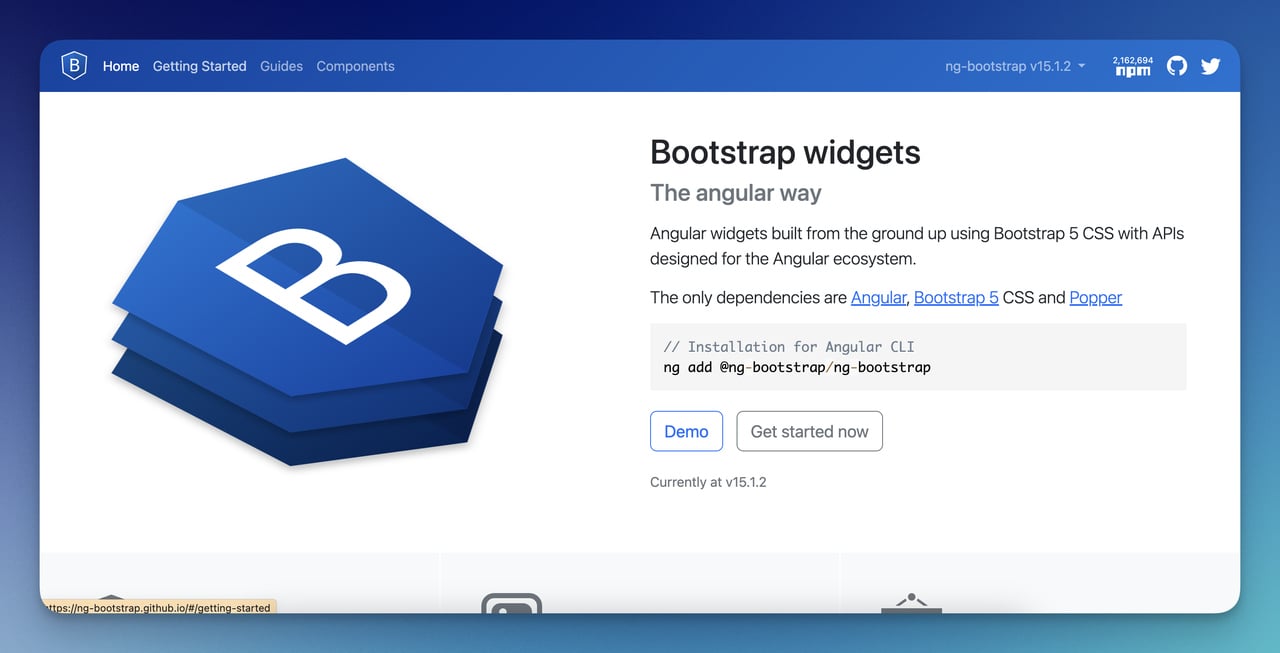This screenshot has width=1280, height=653.
Task: Click the Demo button
Action: pos(686,431)
